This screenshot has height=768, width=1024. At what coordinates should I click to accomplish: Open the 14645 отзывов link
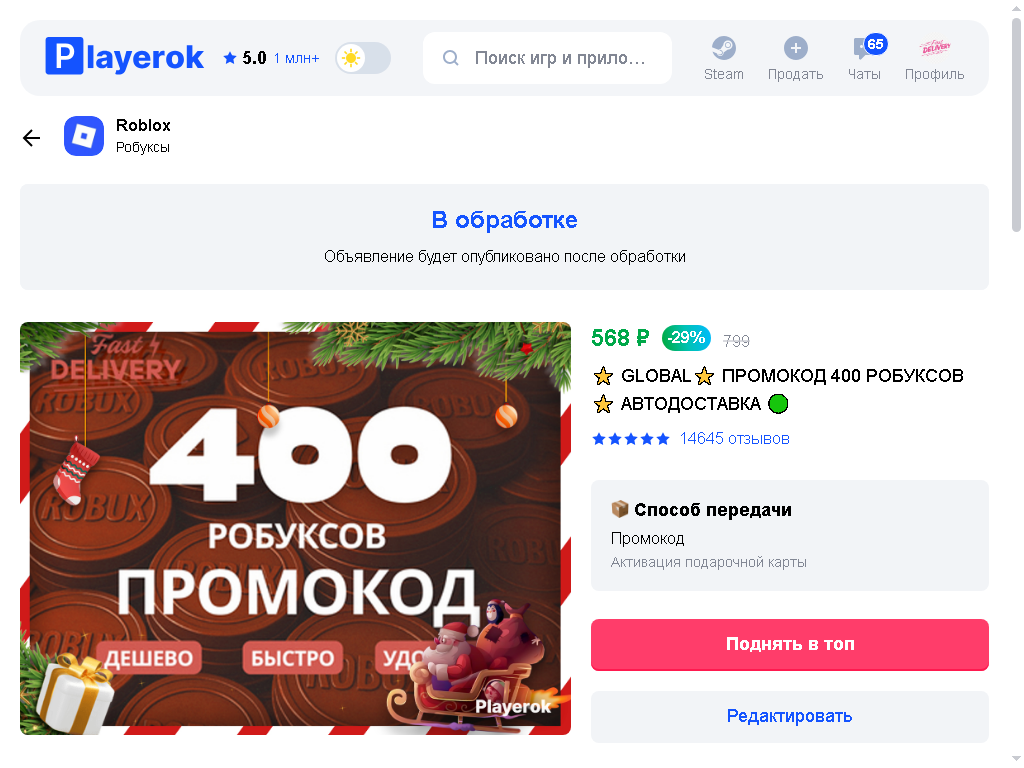coord(734,438)
